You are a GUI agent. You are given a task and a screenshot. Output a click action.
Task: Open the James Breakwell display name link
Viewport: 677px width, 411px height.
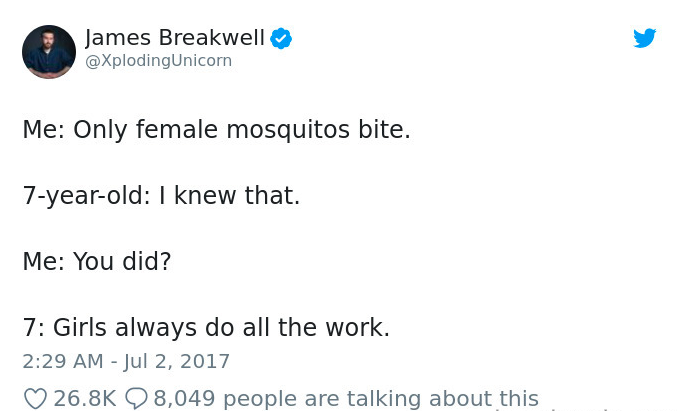[x=175, y=38]
